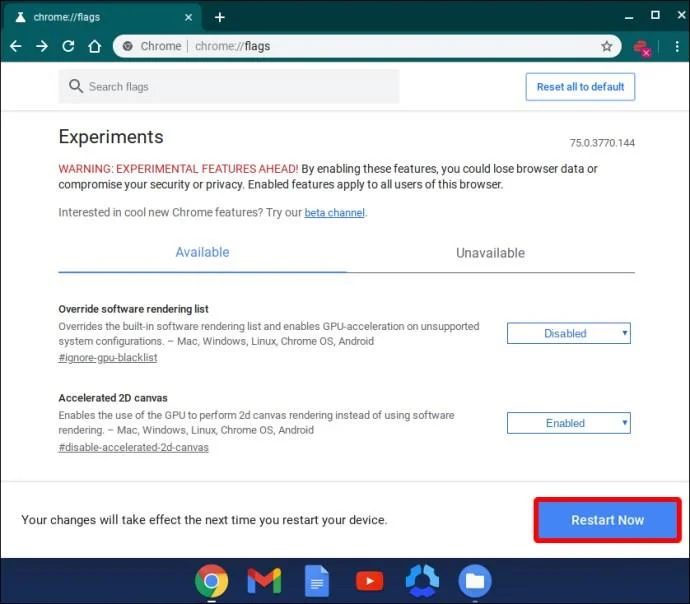This screenshot has width=690, height=604.
Task: Click the Restart Now button
Action: 608,520
